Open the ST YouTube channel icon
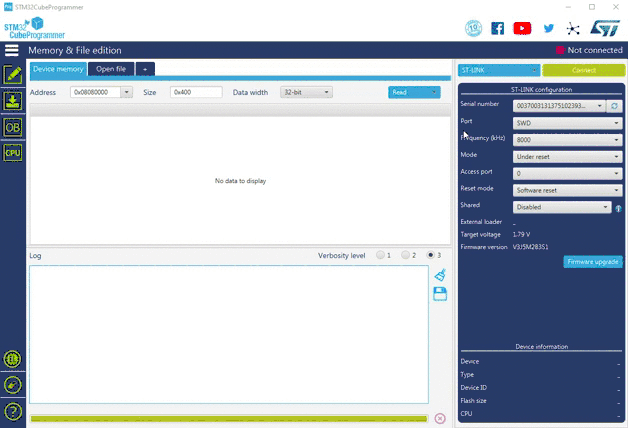628x428 pixels. coord(522,28)
